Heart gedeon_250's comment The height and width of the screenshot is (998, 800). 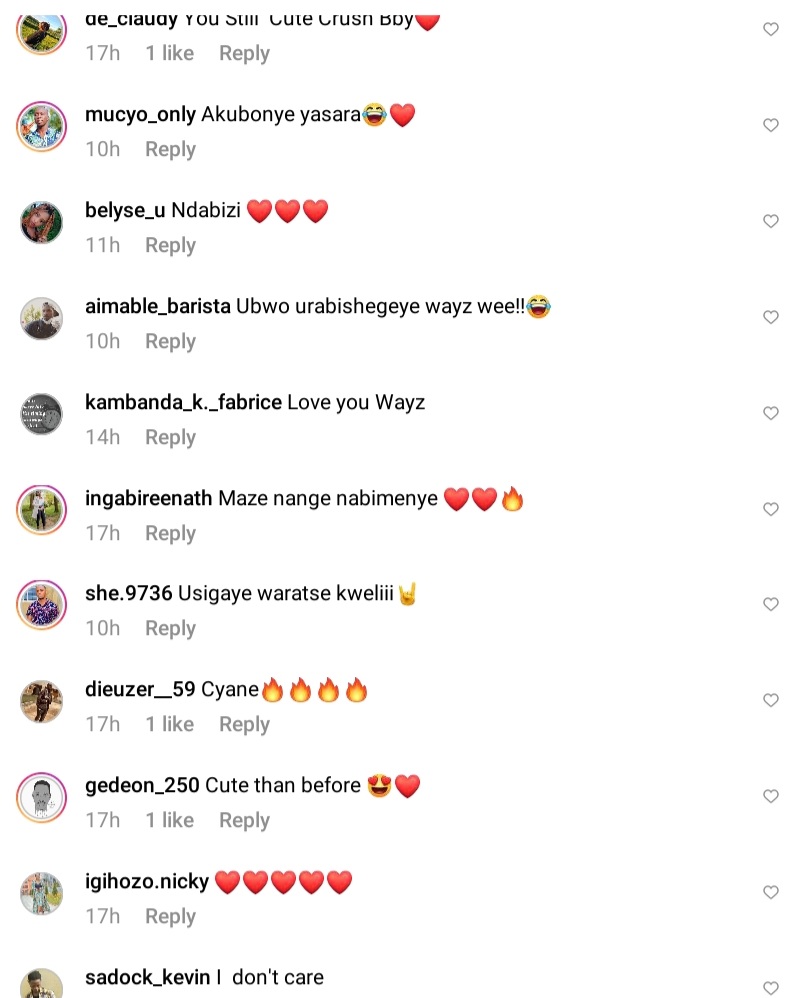point(771,796)
